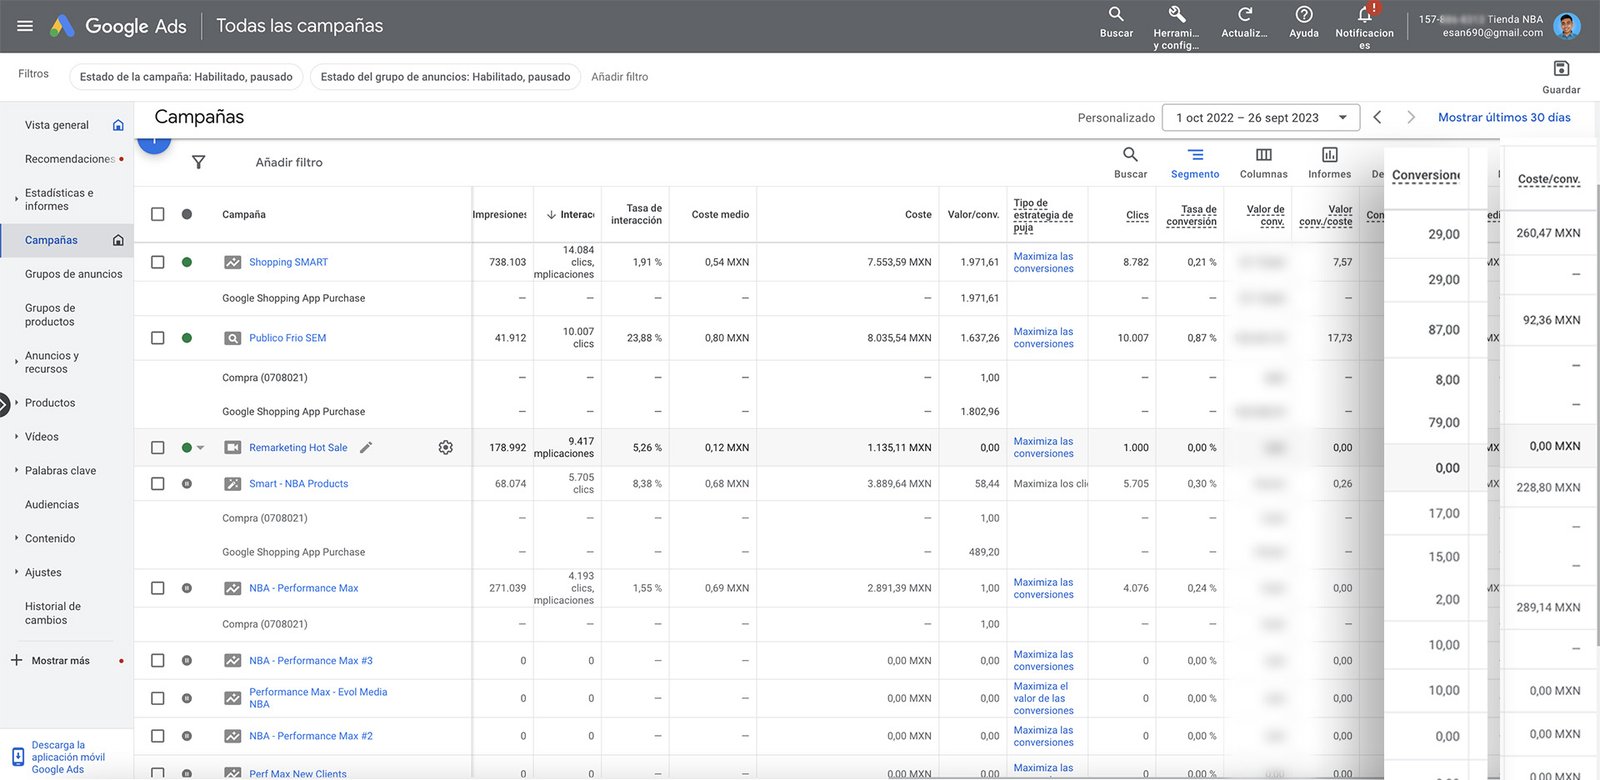
Task: Click the funnel filter icon
Action: point(198,162)
